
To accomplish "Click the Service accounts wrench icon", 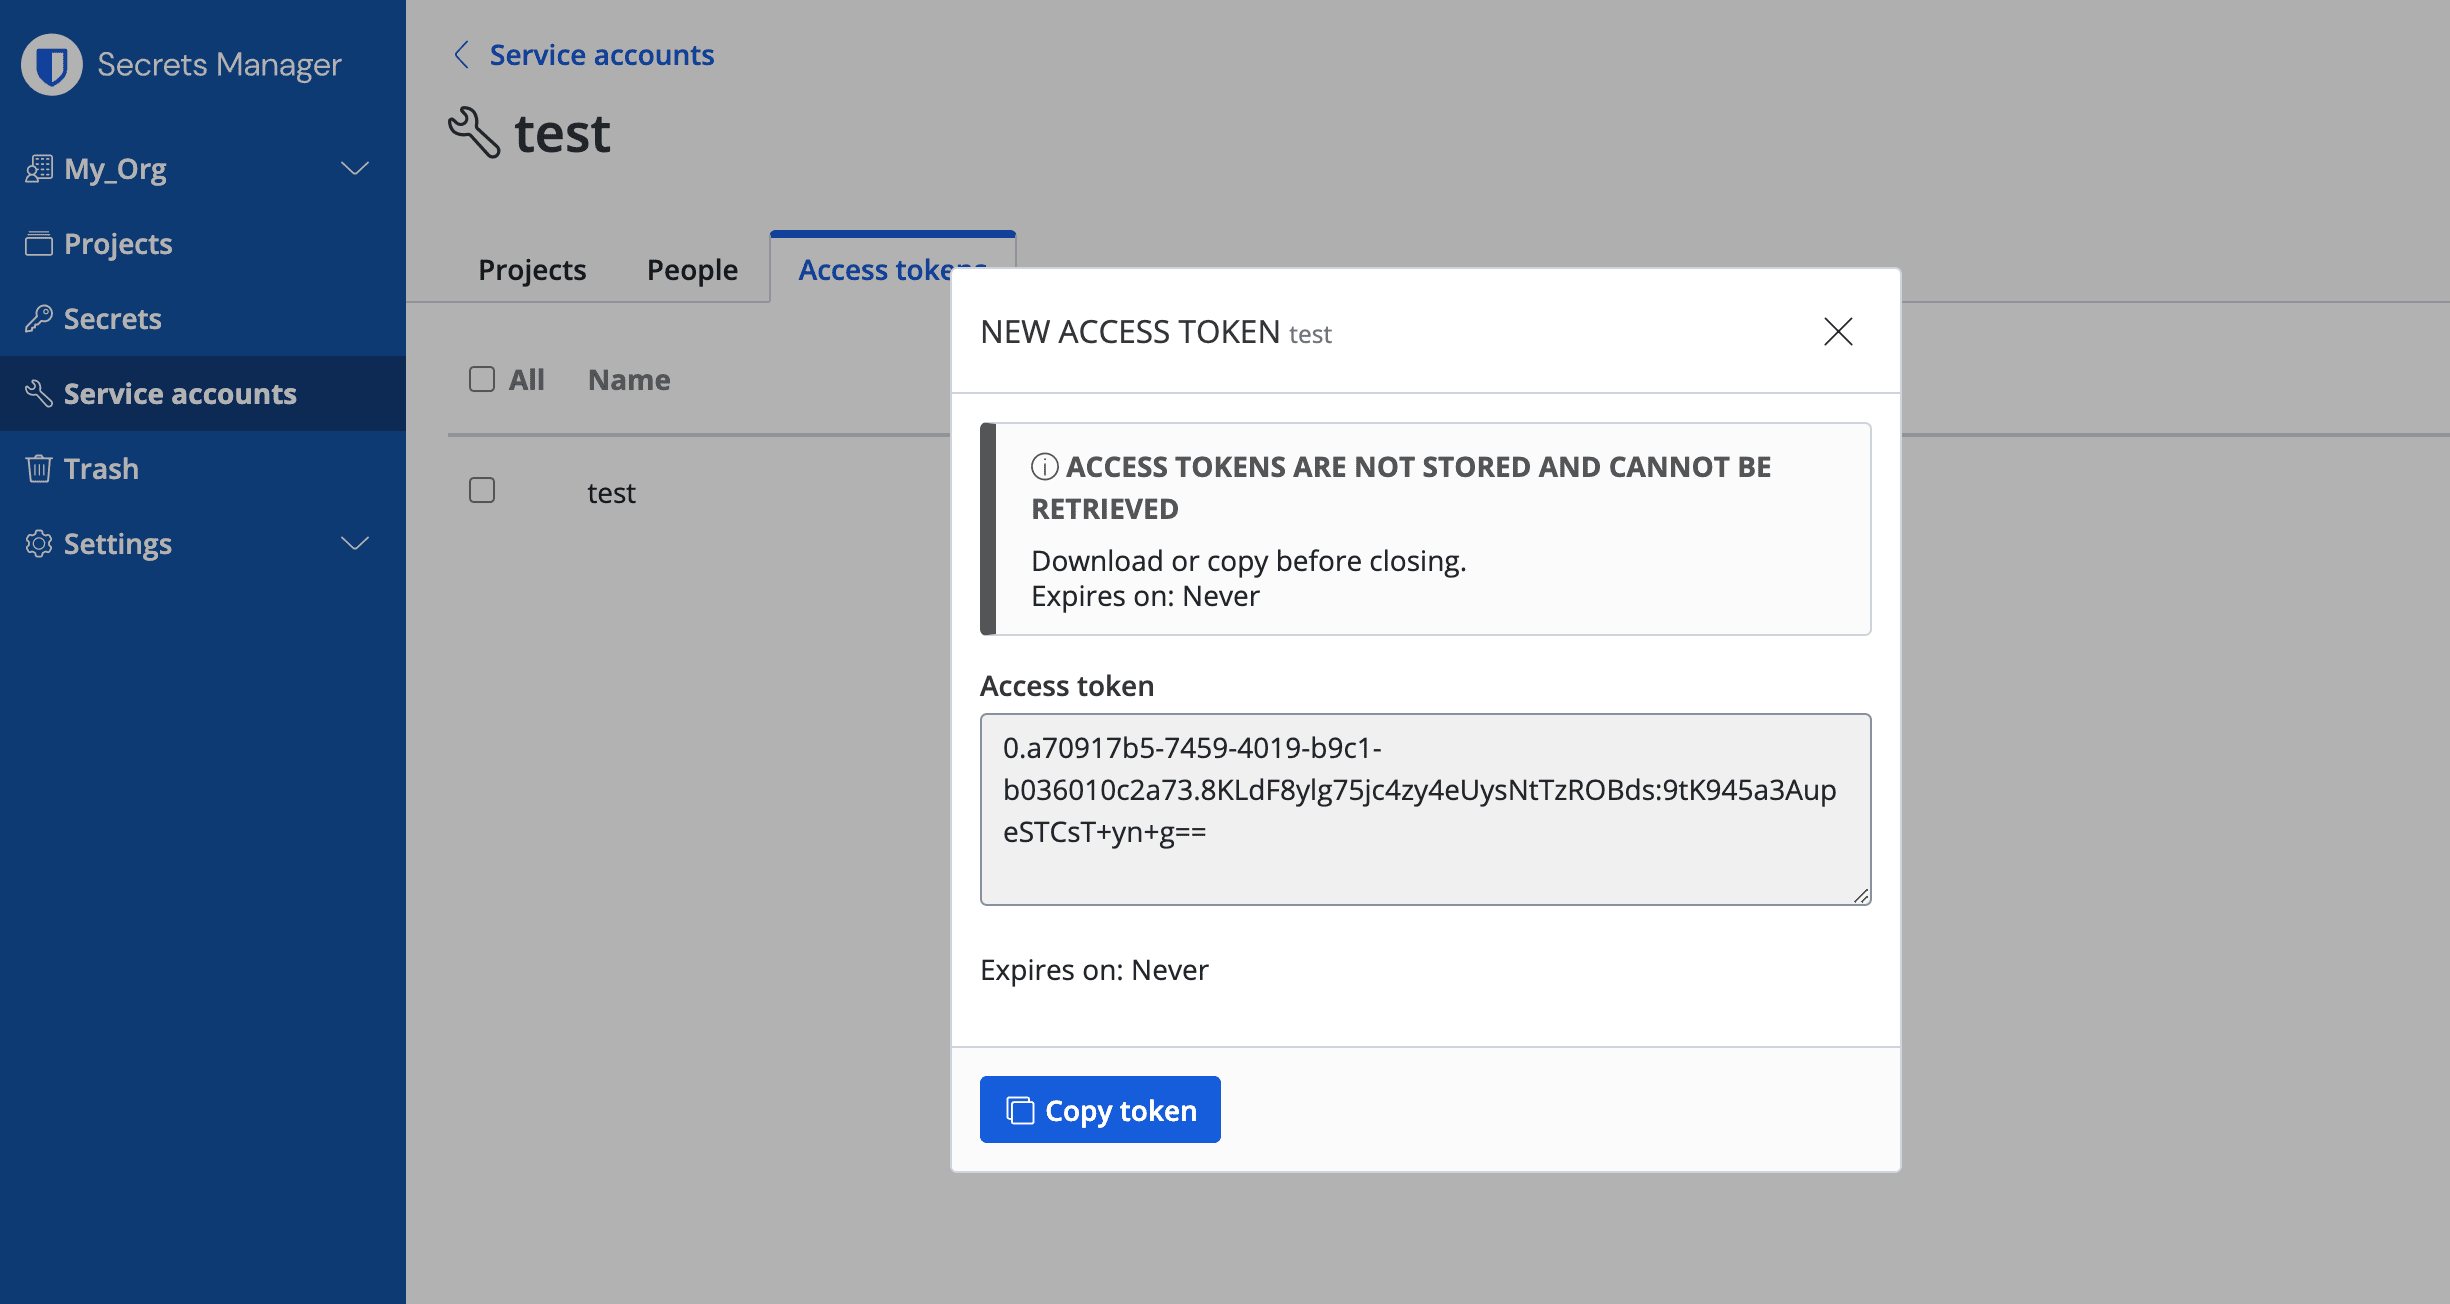I will 40,393.
